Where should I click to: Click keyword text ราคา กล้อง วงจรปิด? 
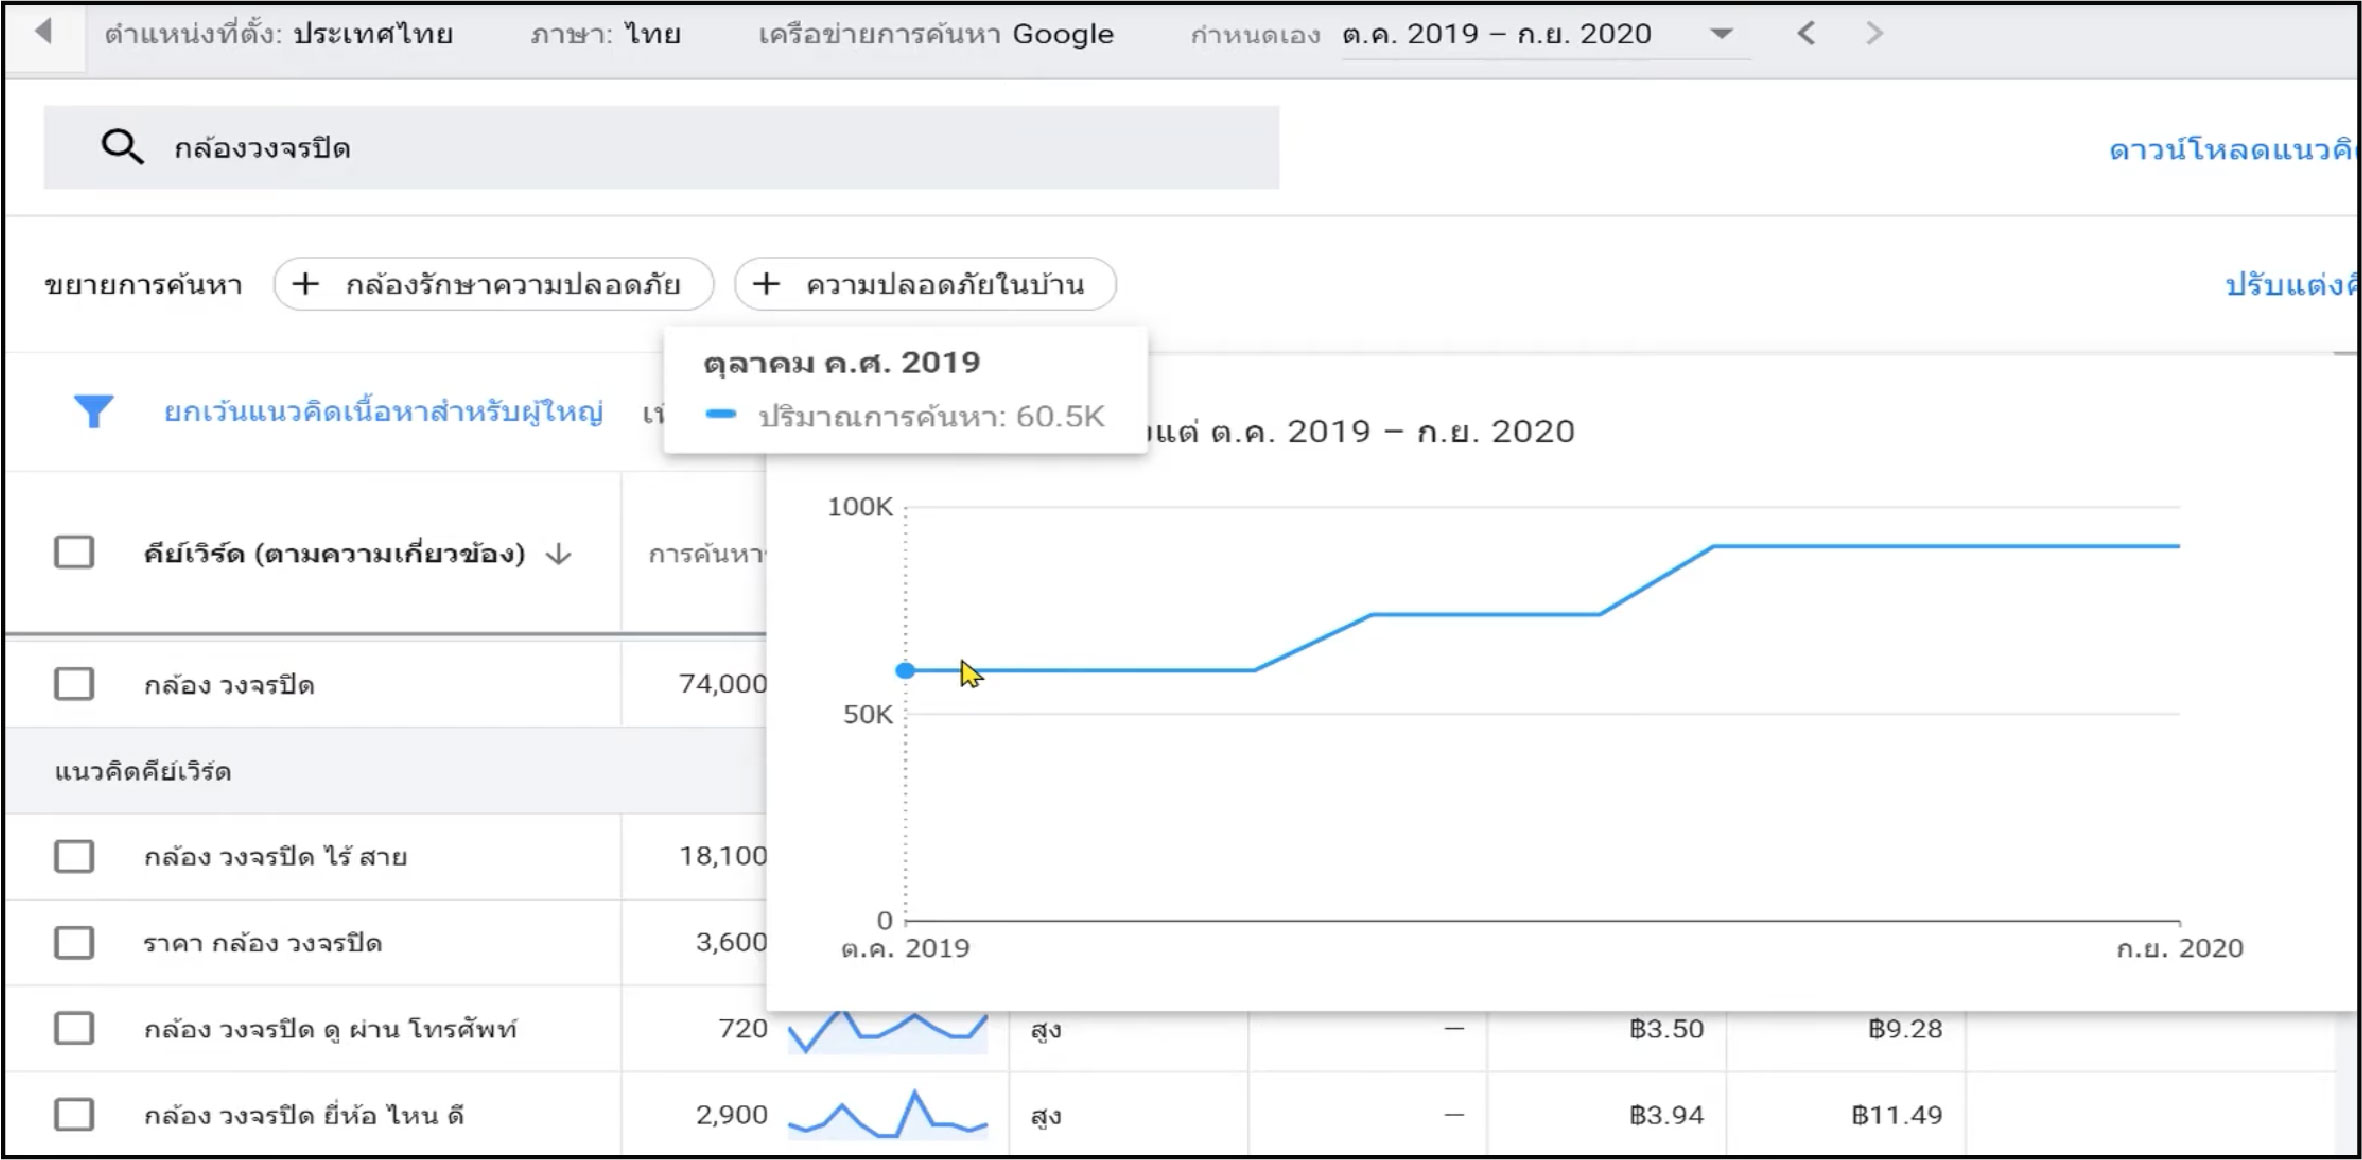click(262, 943)
